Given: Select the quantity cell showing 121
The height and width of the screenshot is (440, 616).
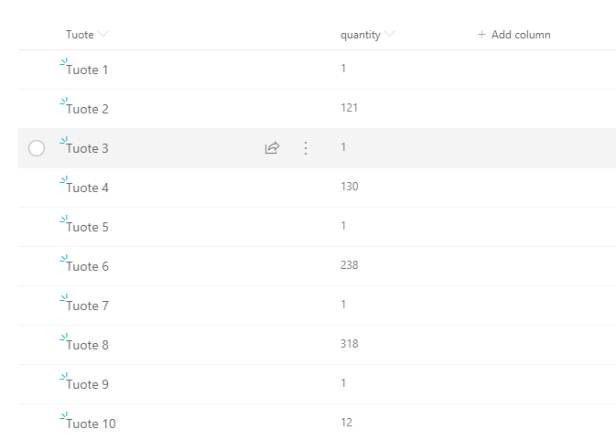Looking at the screenshot, I should tap(349, 108).
